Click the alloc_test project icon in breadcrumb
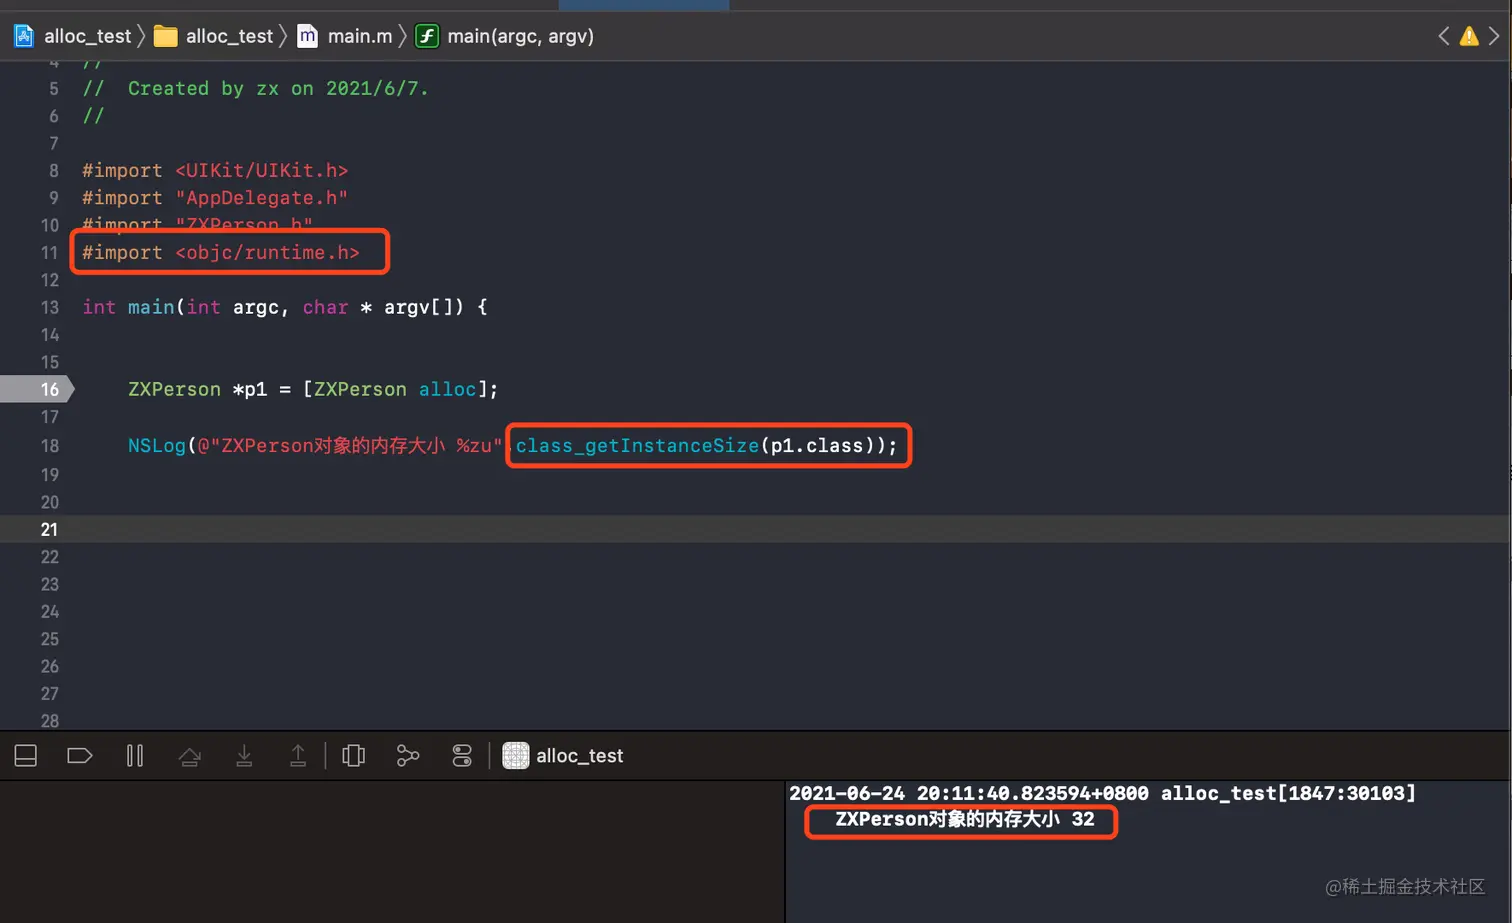This screenshot has height=923, width=1512. [x=24, y=36]
